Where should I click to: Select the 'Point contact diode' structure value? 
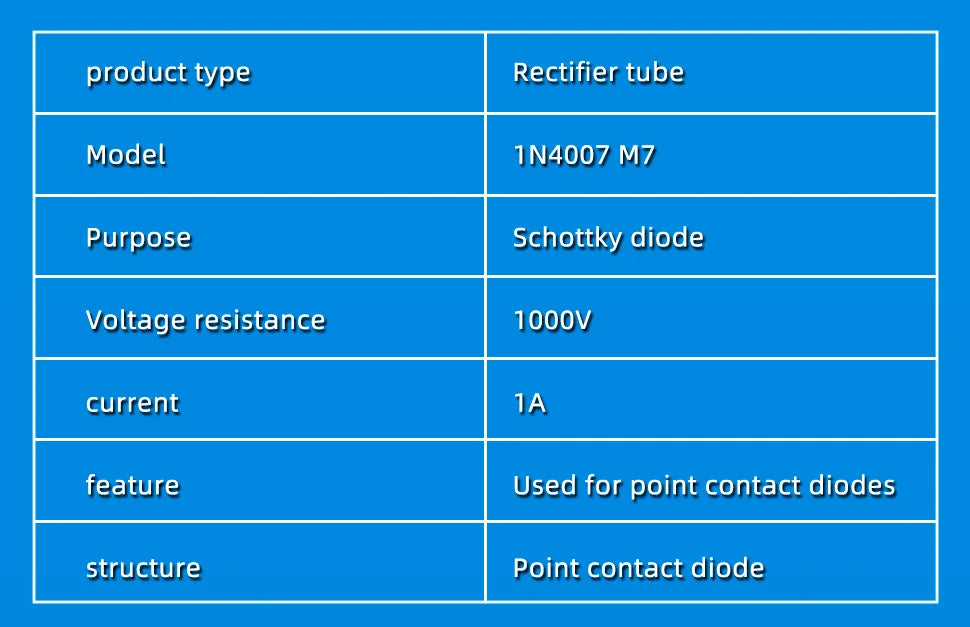638,568
